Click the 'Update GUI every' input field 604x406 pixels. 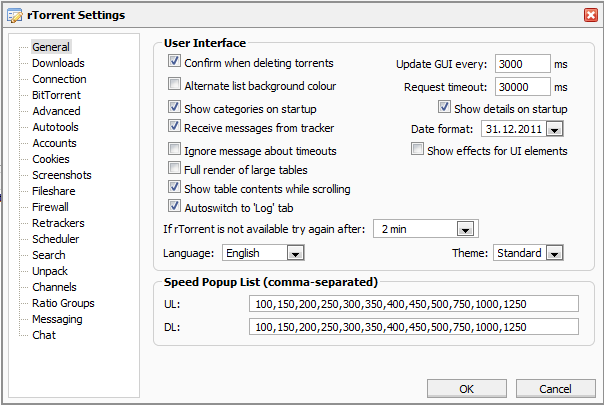pyautogui.click(x=522, y=63)
